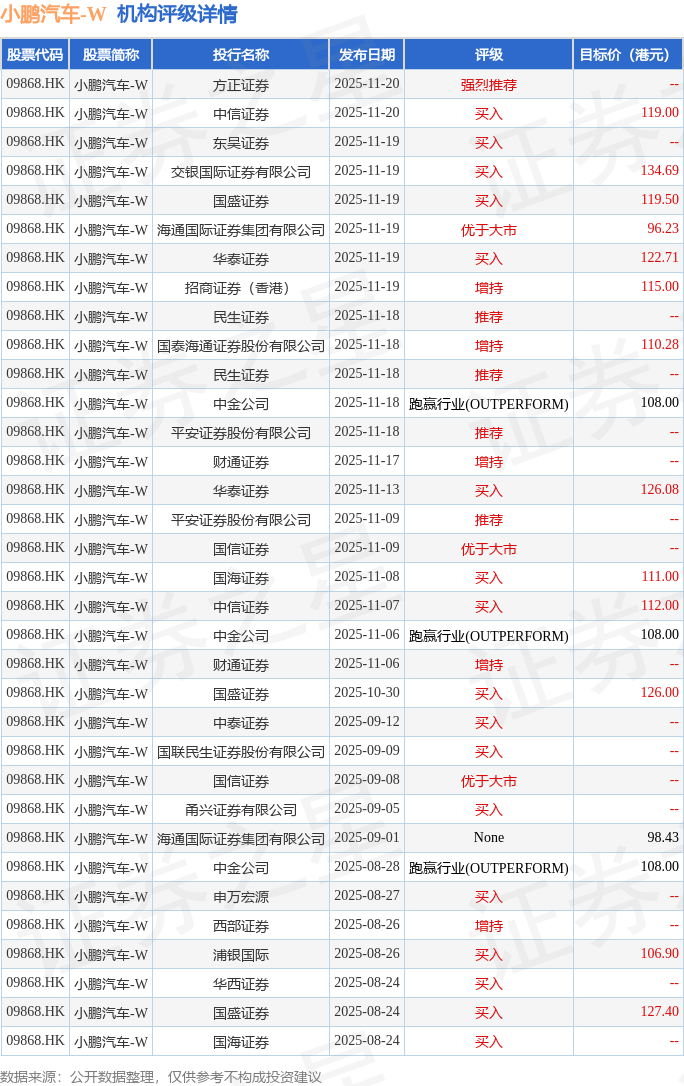
Task: Click the None rating cell
Action: click(489, 838)
